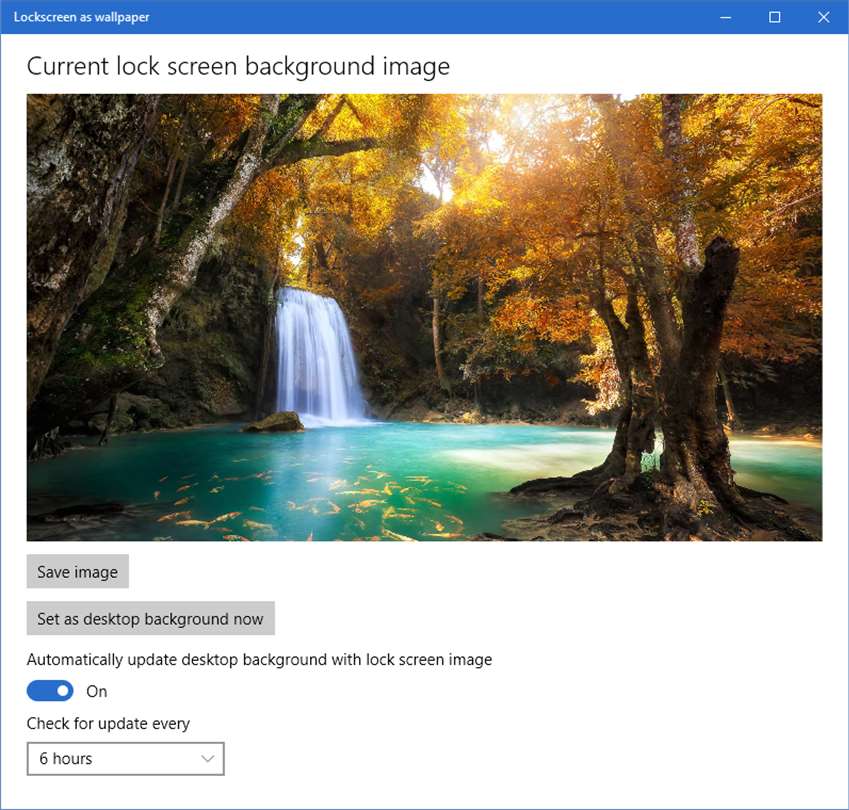Click the On label next to the switch
Image resolution: width=849 pixels, height=810 pixels.
[x=97, y=691]
